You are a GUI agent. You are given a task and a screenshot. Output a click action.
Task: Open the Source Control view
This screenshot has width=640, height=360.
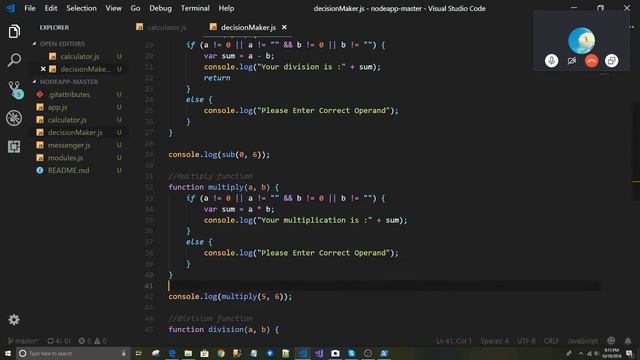[15, 89]
